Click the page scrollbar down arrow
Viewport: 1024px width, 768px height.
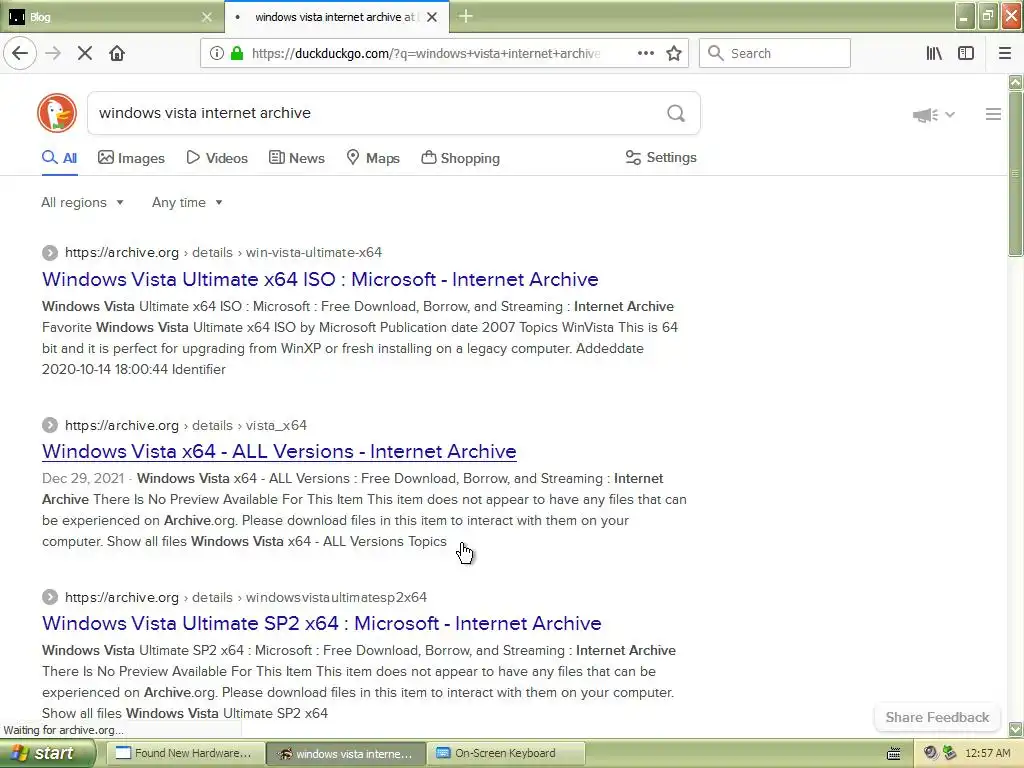pyautogui.click(x=1016, y=729)
